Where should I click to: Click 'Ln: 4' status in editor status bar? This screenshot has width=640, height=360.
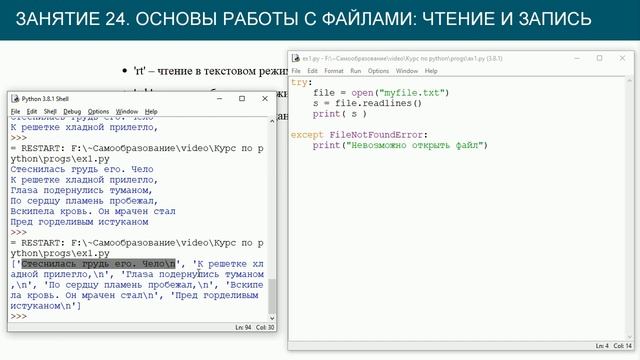pyautogui.click(x=602, y=346)
